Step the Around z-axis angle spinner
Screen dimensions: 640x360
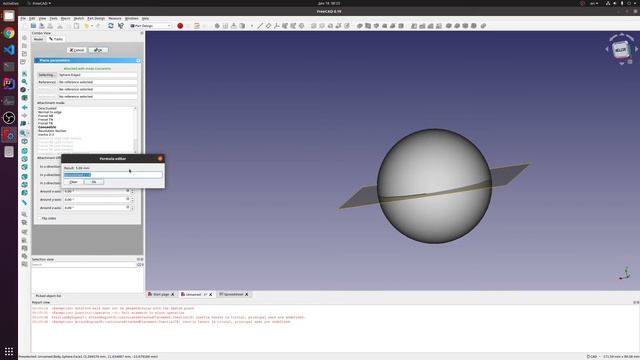click(x=132, y=208)
